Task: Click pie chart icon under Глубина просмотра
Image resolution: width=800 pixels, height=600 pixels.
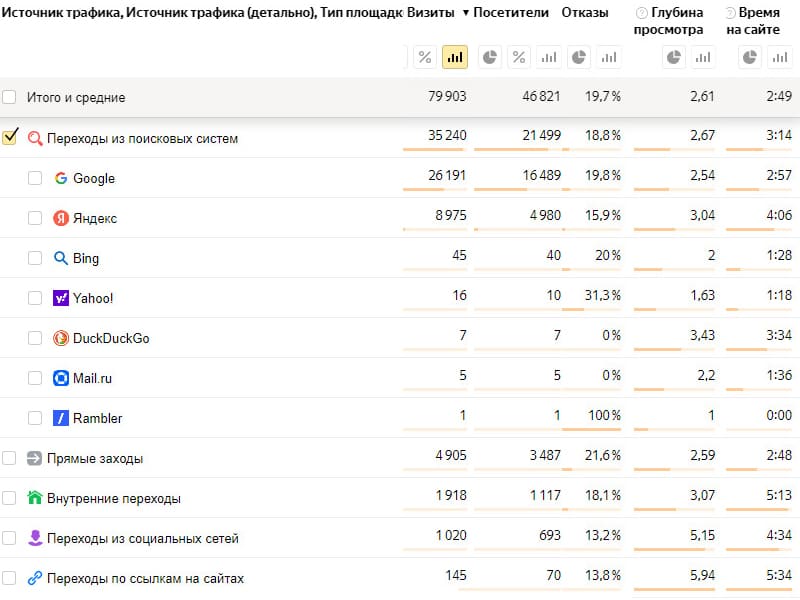Action: click(673, 57)
